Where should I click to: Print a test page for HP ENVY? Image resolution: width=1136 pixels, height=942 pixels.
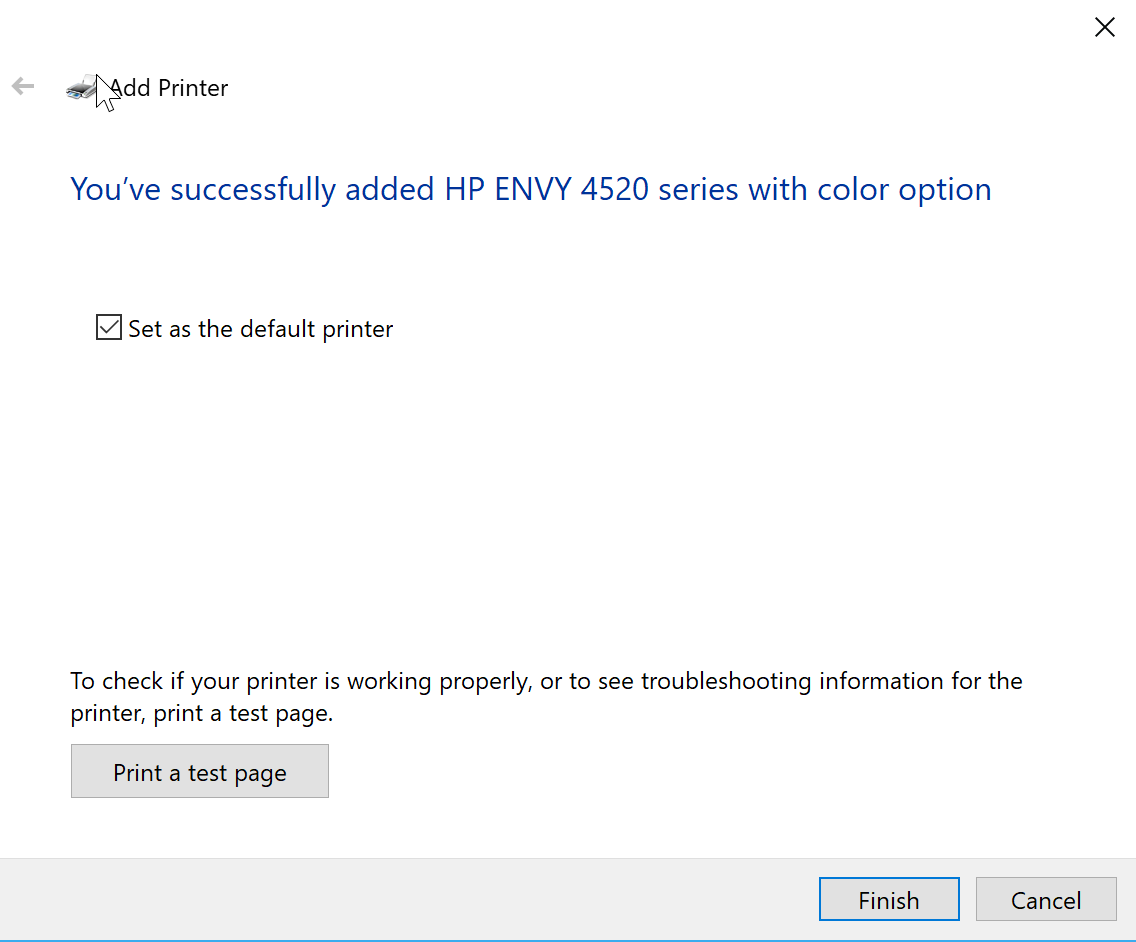point(199,770)
